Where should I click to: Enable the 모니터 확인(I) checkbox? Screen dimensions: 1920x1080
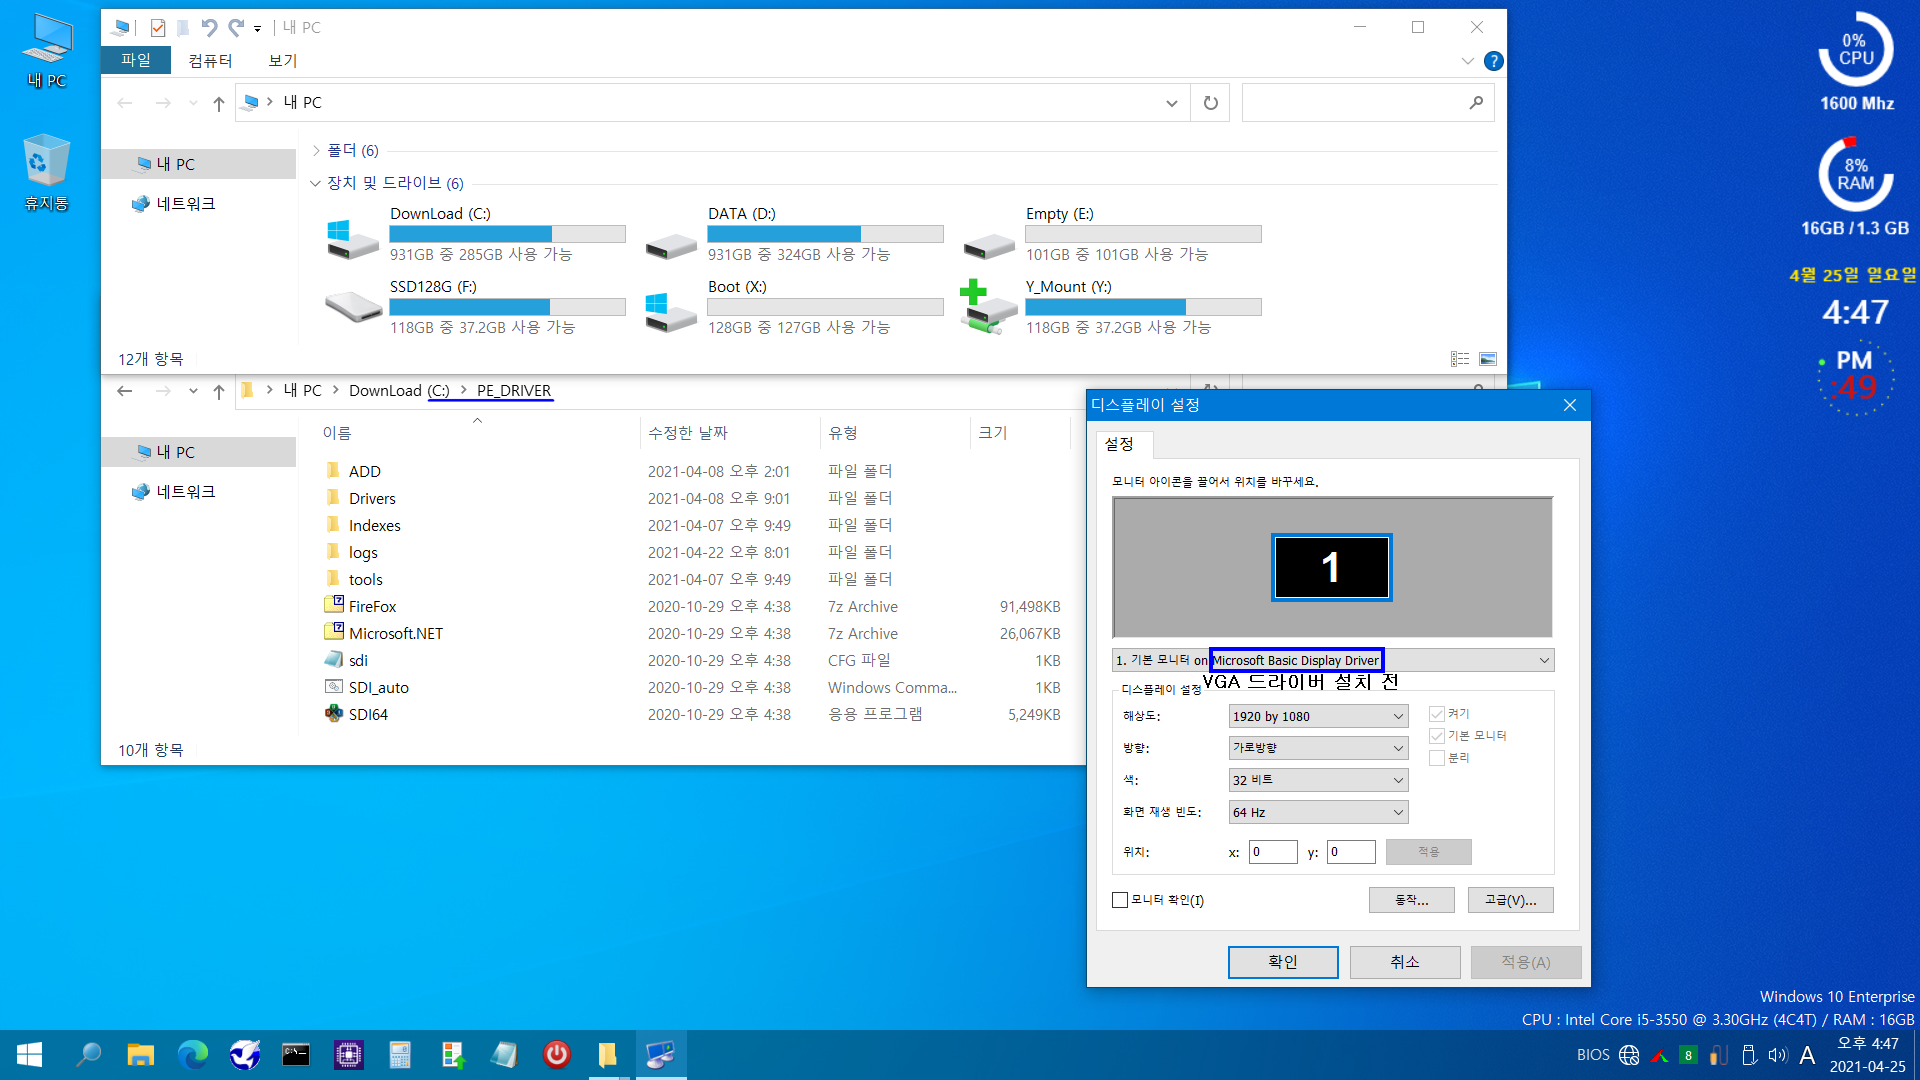click(x=1120, y=900)
